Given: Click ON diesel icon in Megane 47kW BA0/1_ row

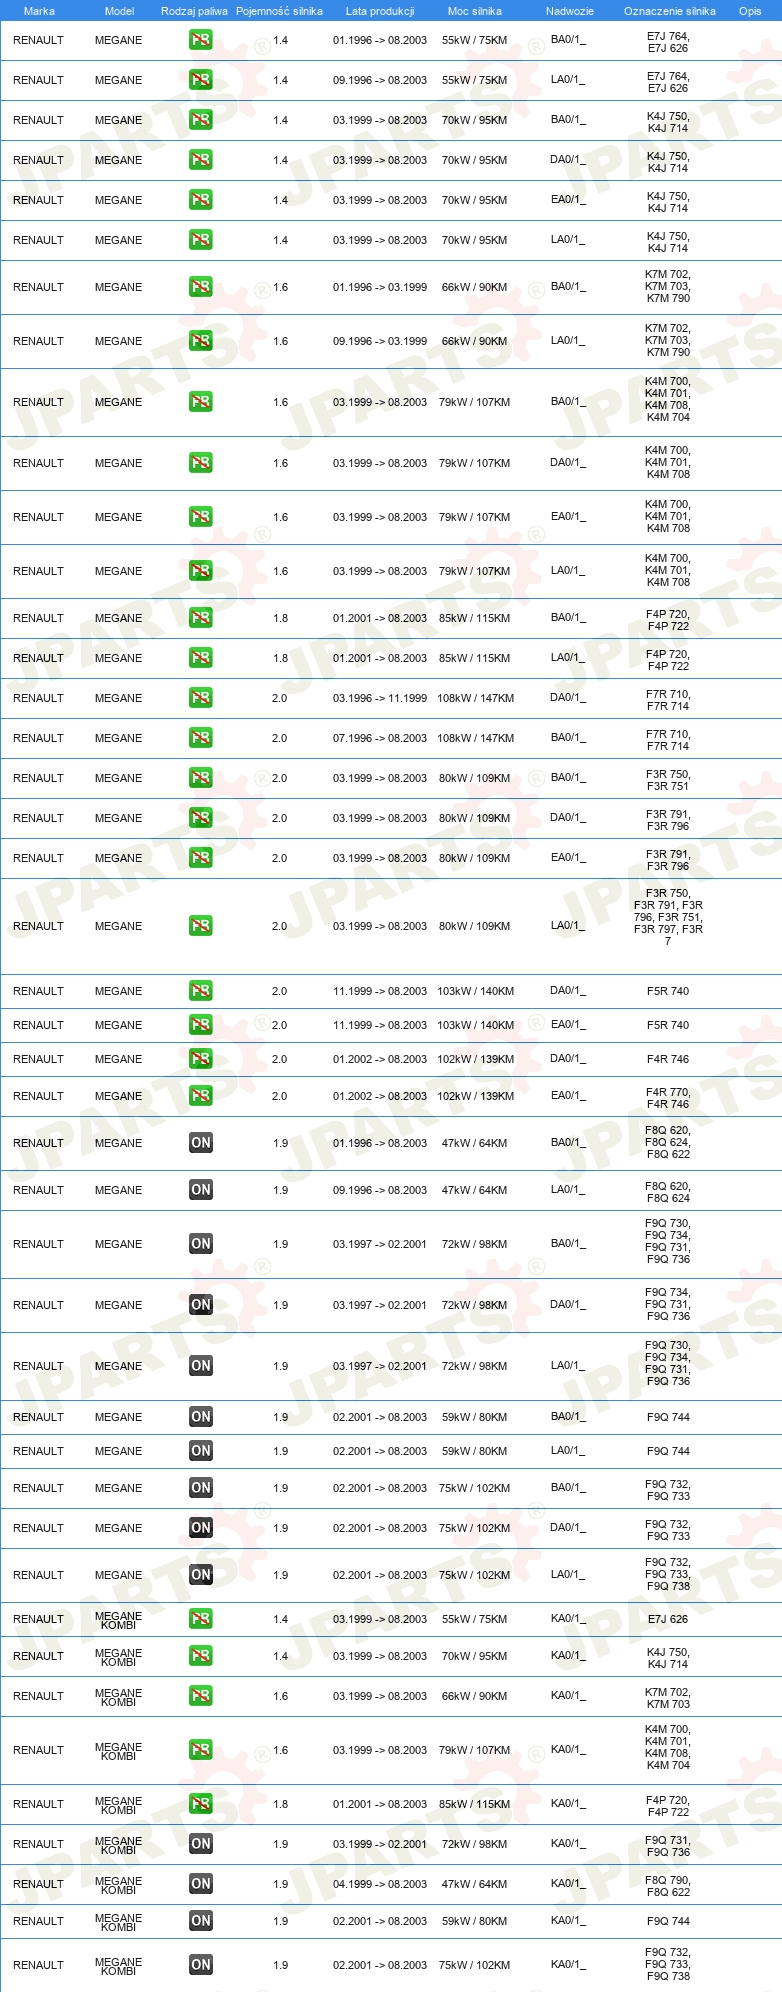Looking at the screenshot, I should click(201, 1143).
